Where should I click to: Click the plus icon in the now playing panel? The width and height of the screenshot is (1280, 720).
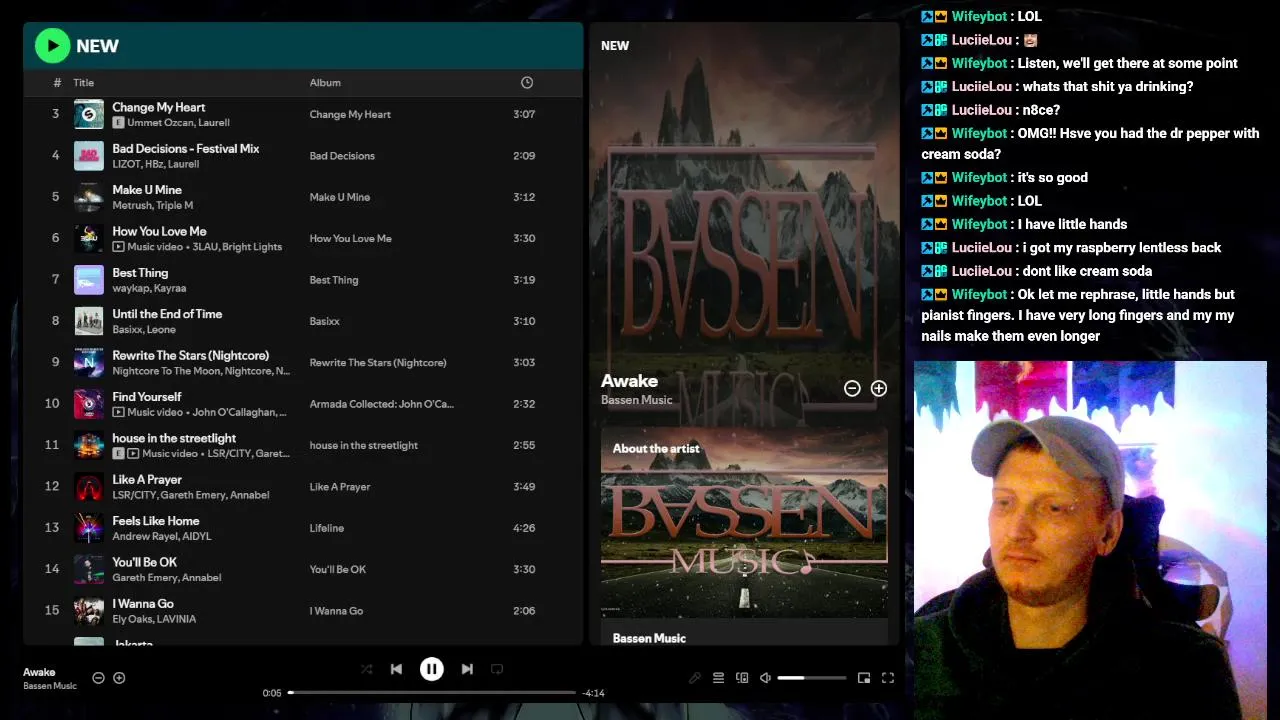(879, 388)
